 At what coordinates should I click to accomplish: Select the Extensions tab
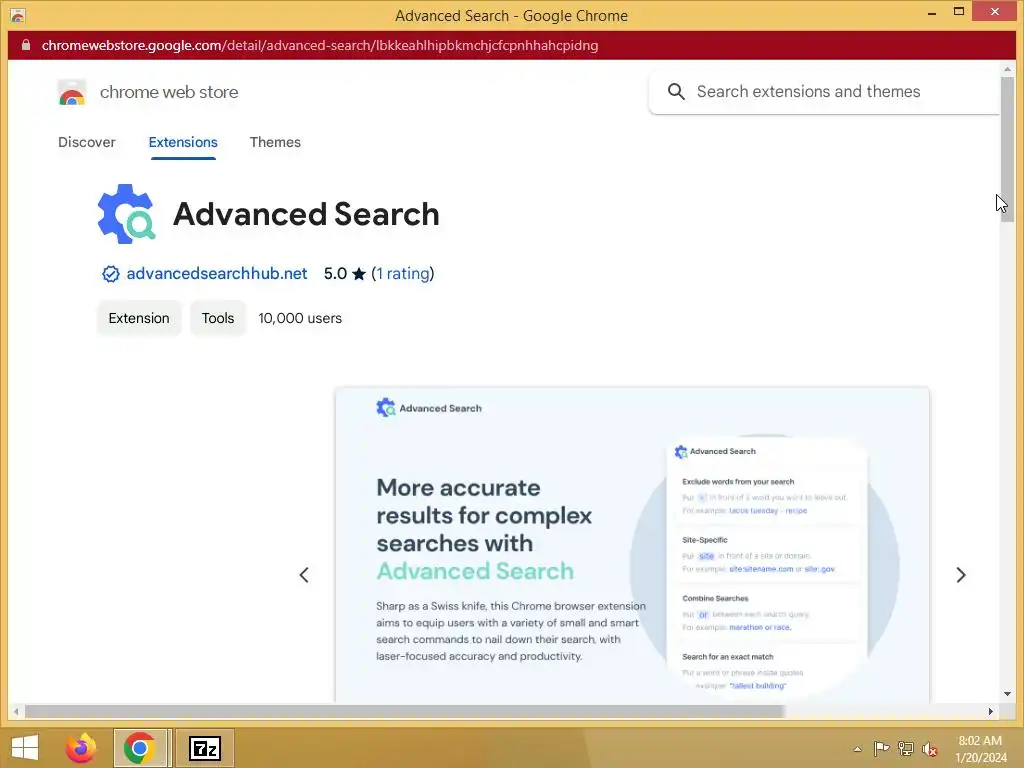click(183, 142)
